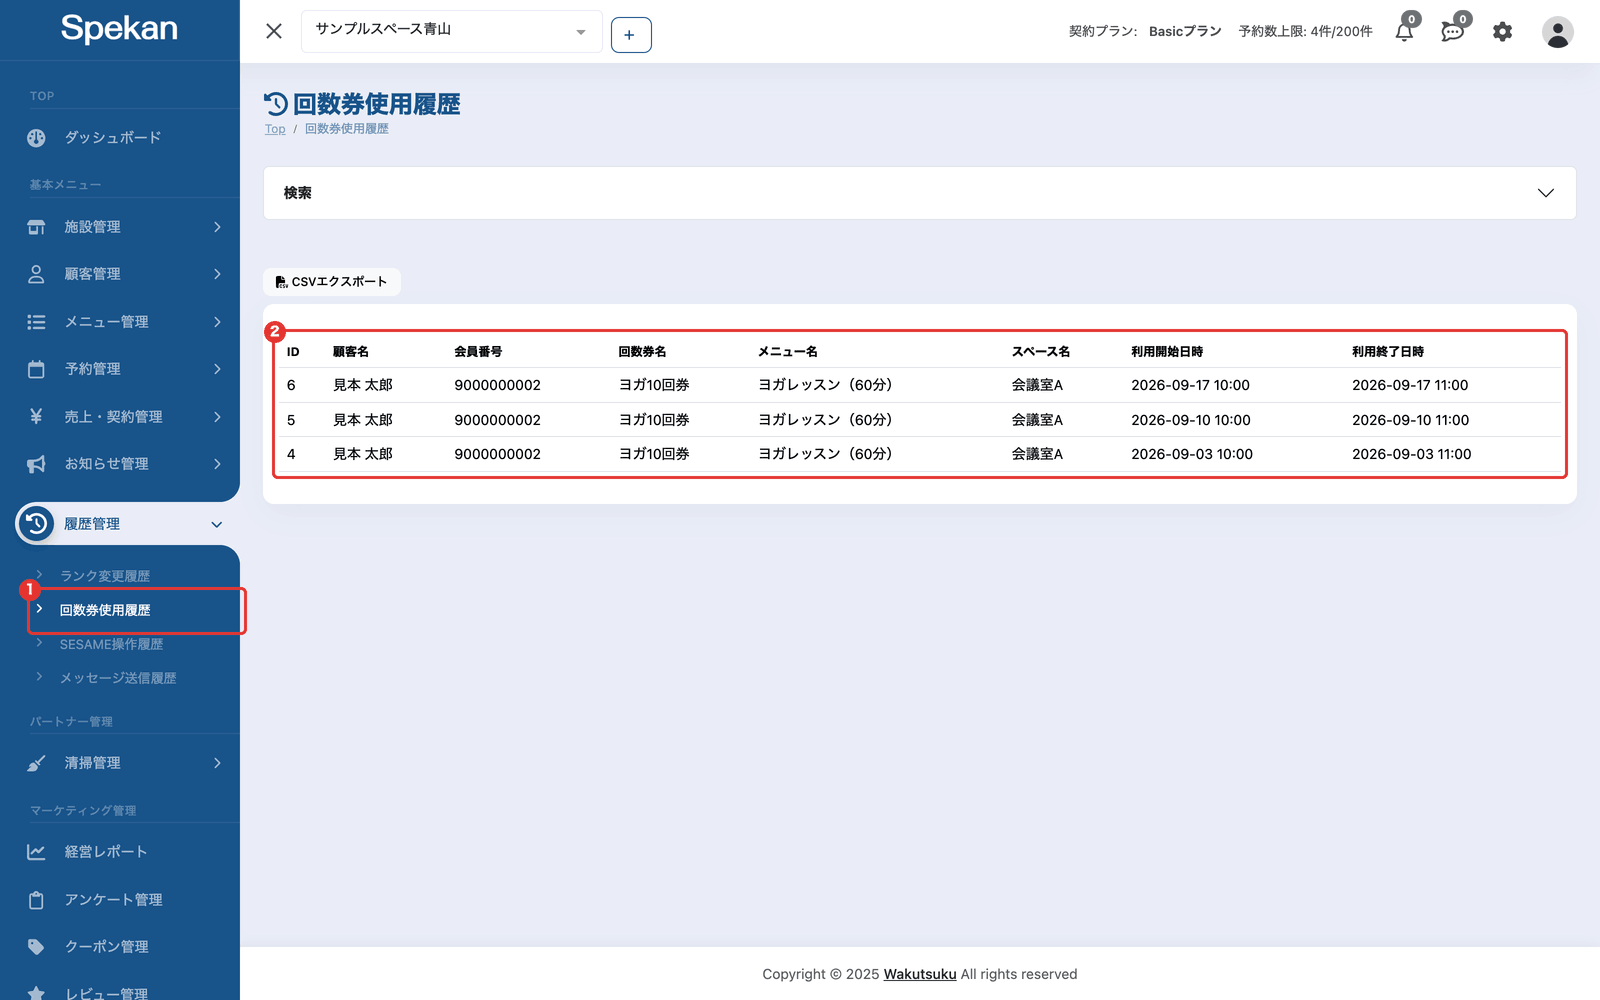Click the menu management list icon

tap(36, 322)
